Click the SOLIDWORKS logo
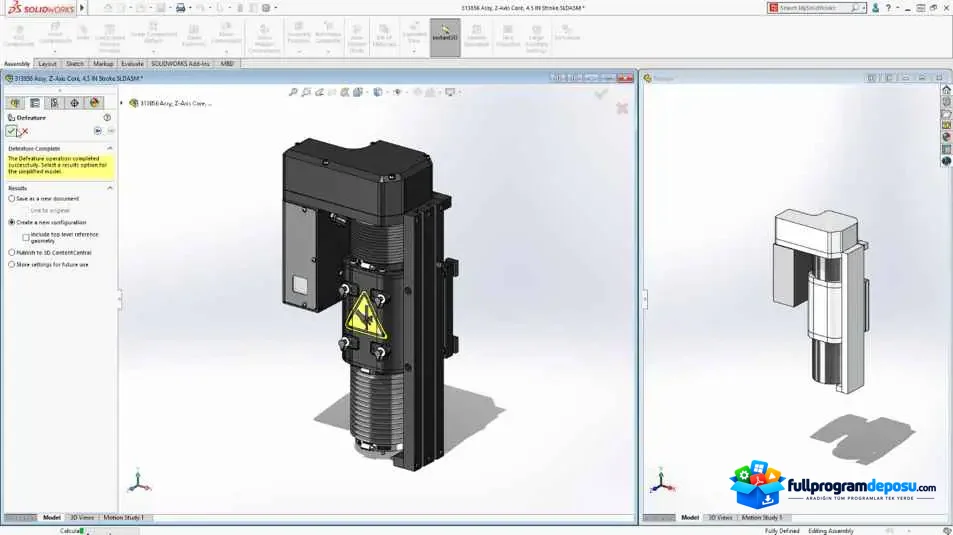The width and height of the screenshot is (953, 535). pos(41,9)
